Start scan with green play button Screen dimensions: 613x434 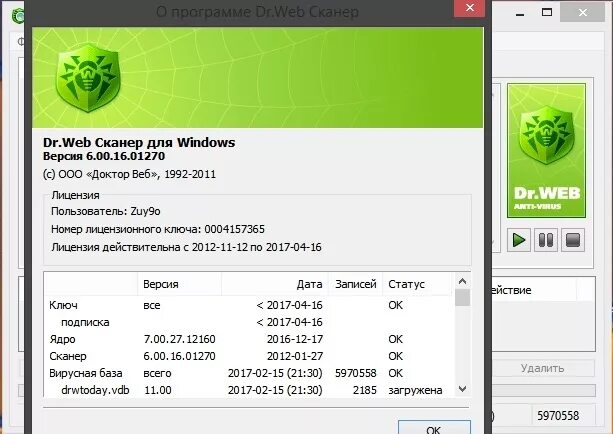(x=519, y=240)
